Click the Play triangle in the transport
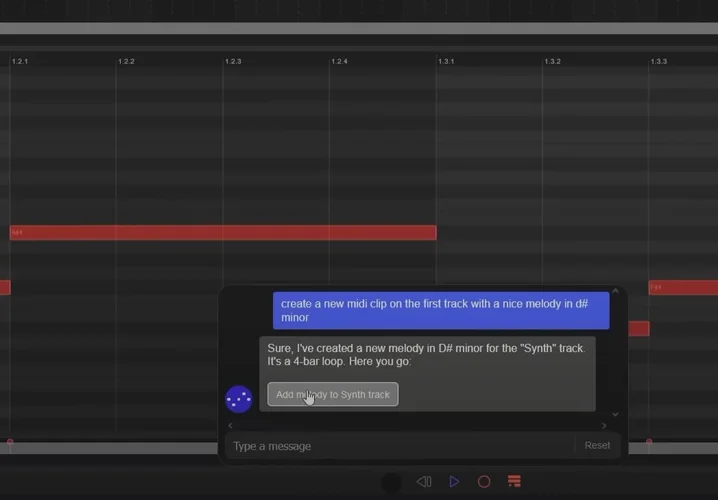Viewport: 718px width, 500px height. pyautogui.click(x=454, y=482)
